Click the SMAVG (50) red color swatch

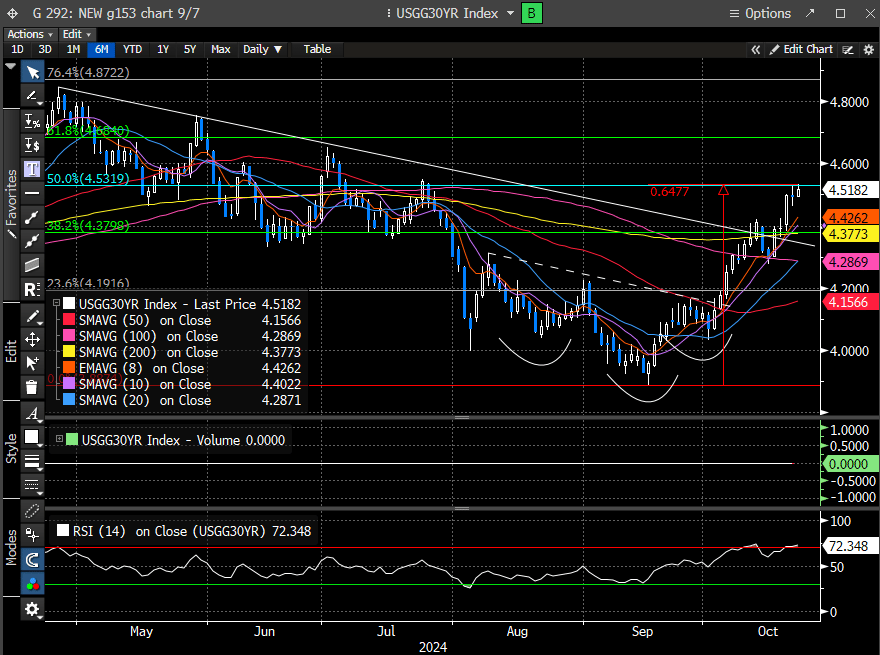point(68,320)
